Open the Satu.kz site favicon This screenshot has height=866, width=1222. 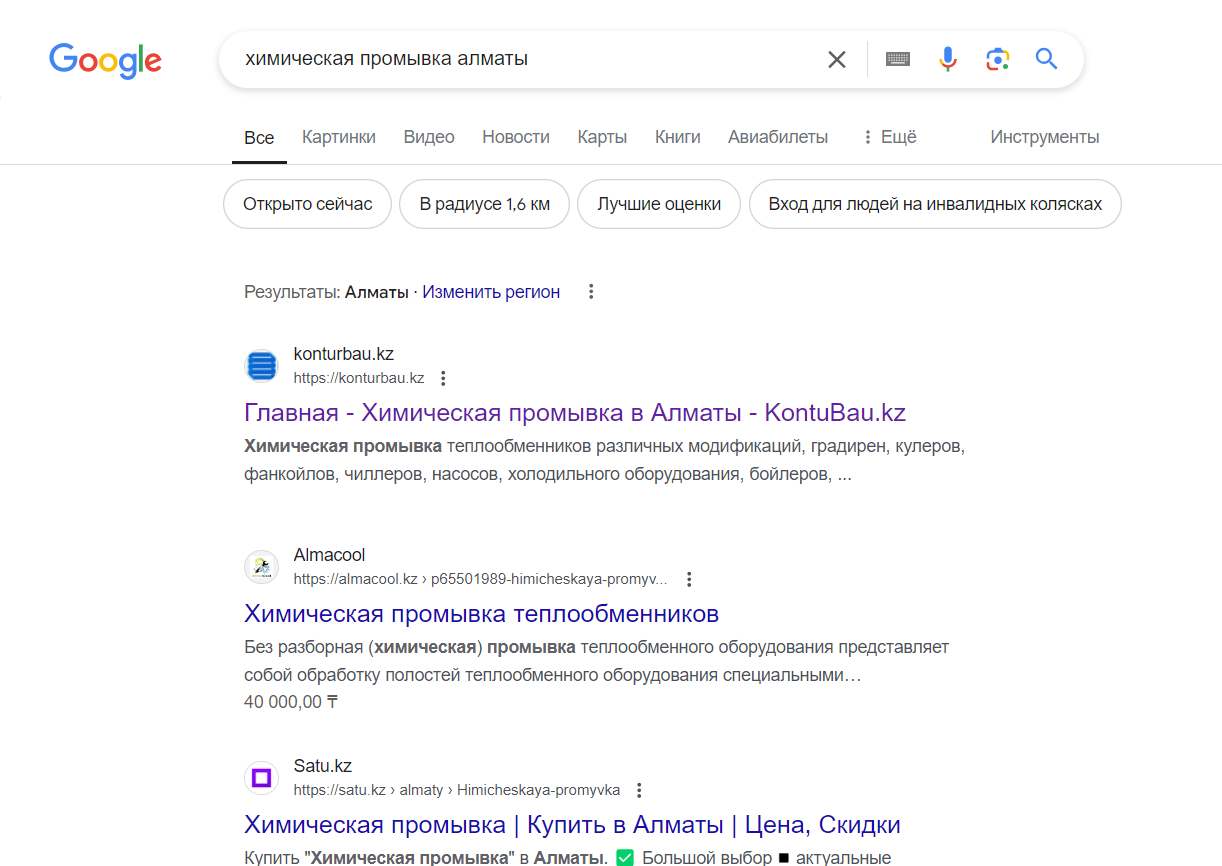click(261, 778)
